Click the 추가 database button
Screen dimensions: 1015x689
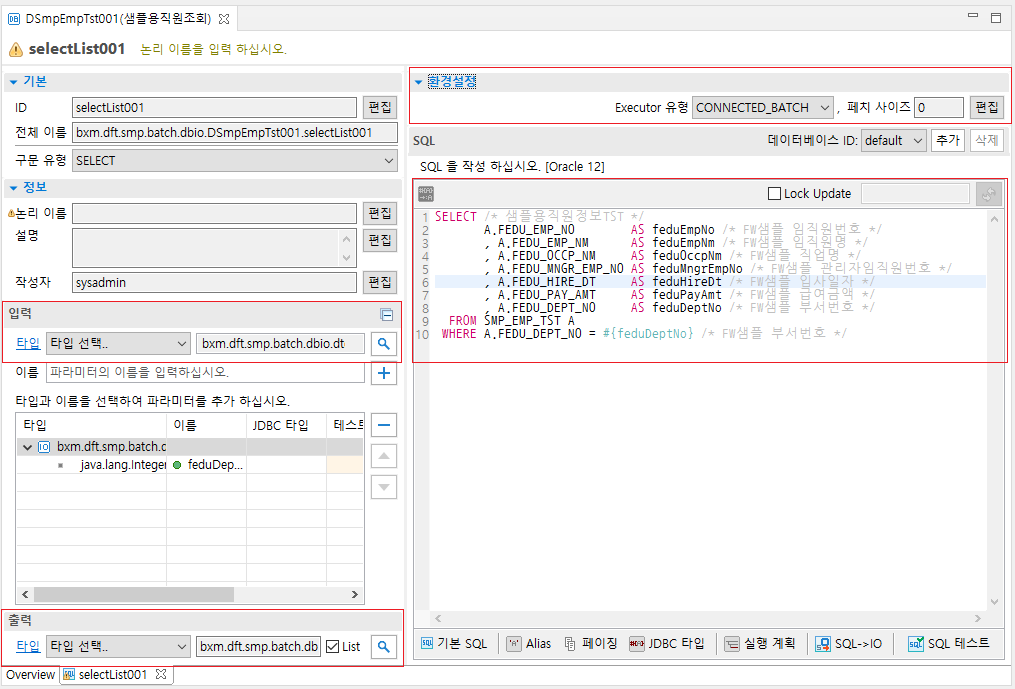948,141
